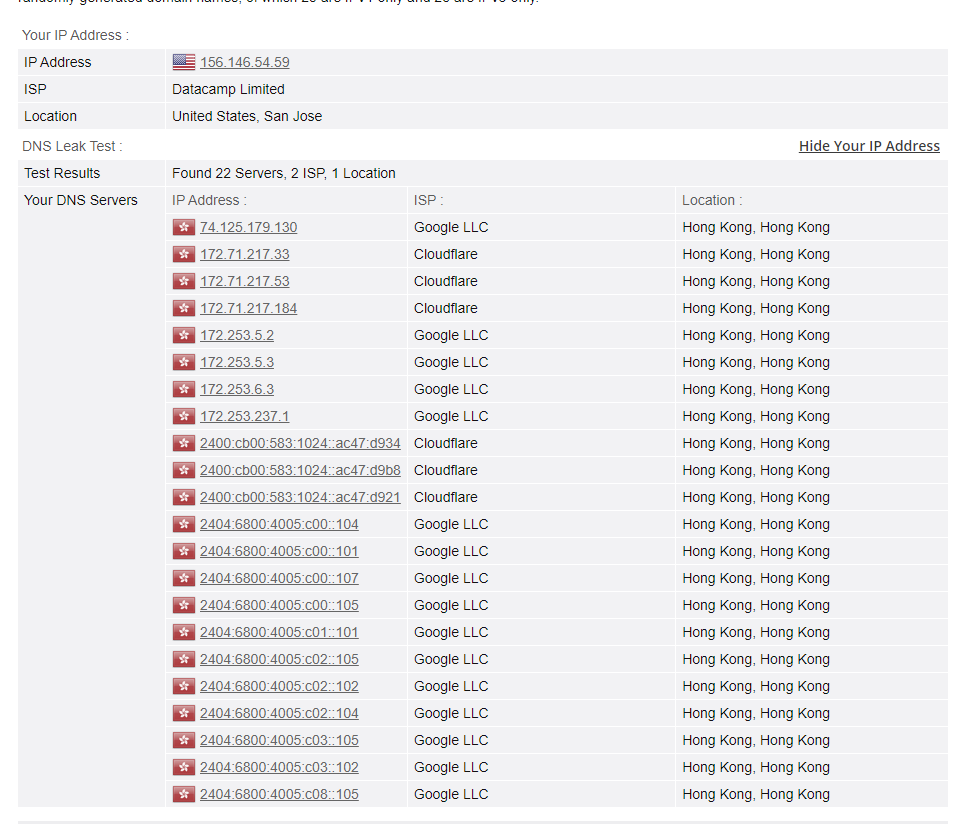This screenshot has height=824, width=957.
Task: Click the Hong Kong flag beside 172.71.217.53
Action: pos(184,281)
